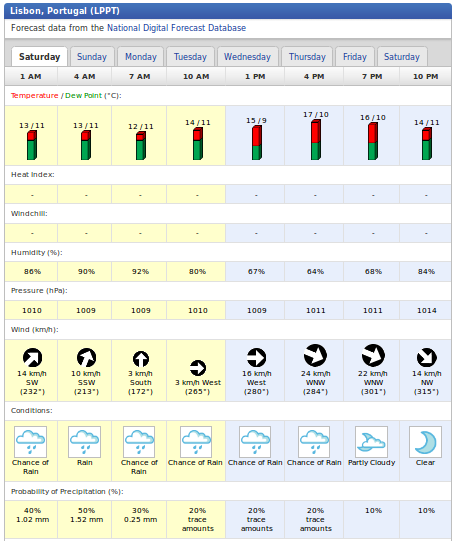Click the 10 PM Clear moon icon
458x541 pixels.
(x=425, y=442)
